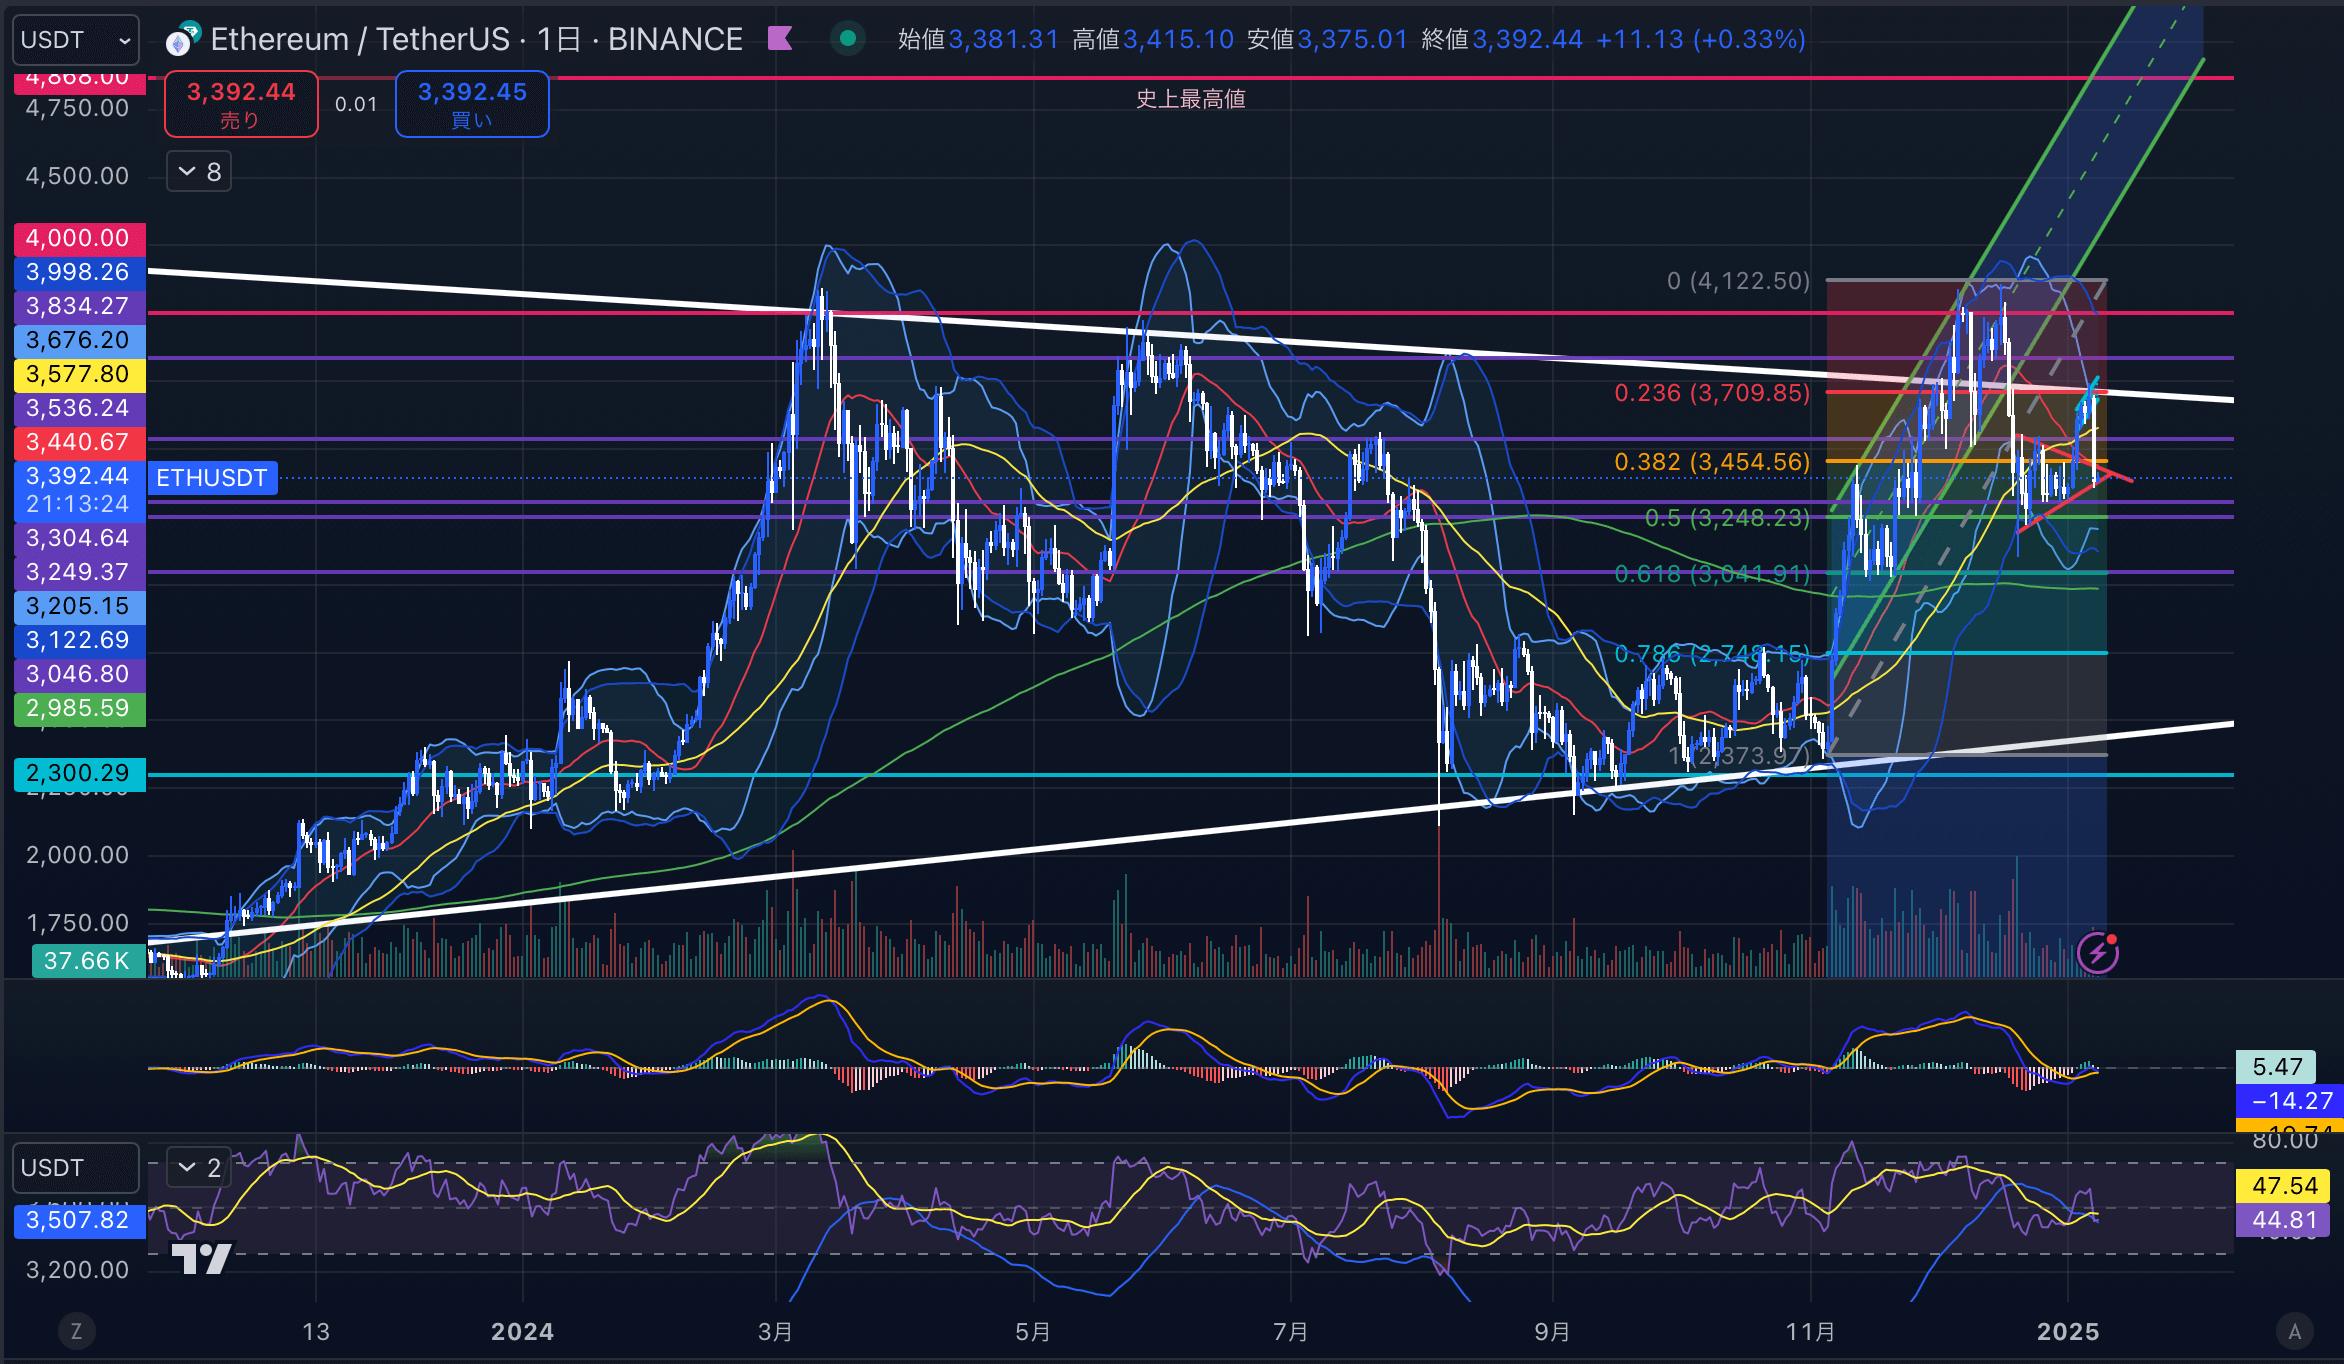Click the 3,998.26 price axis label
This screenshot has height=1364, width=2344.
[79, 272]
